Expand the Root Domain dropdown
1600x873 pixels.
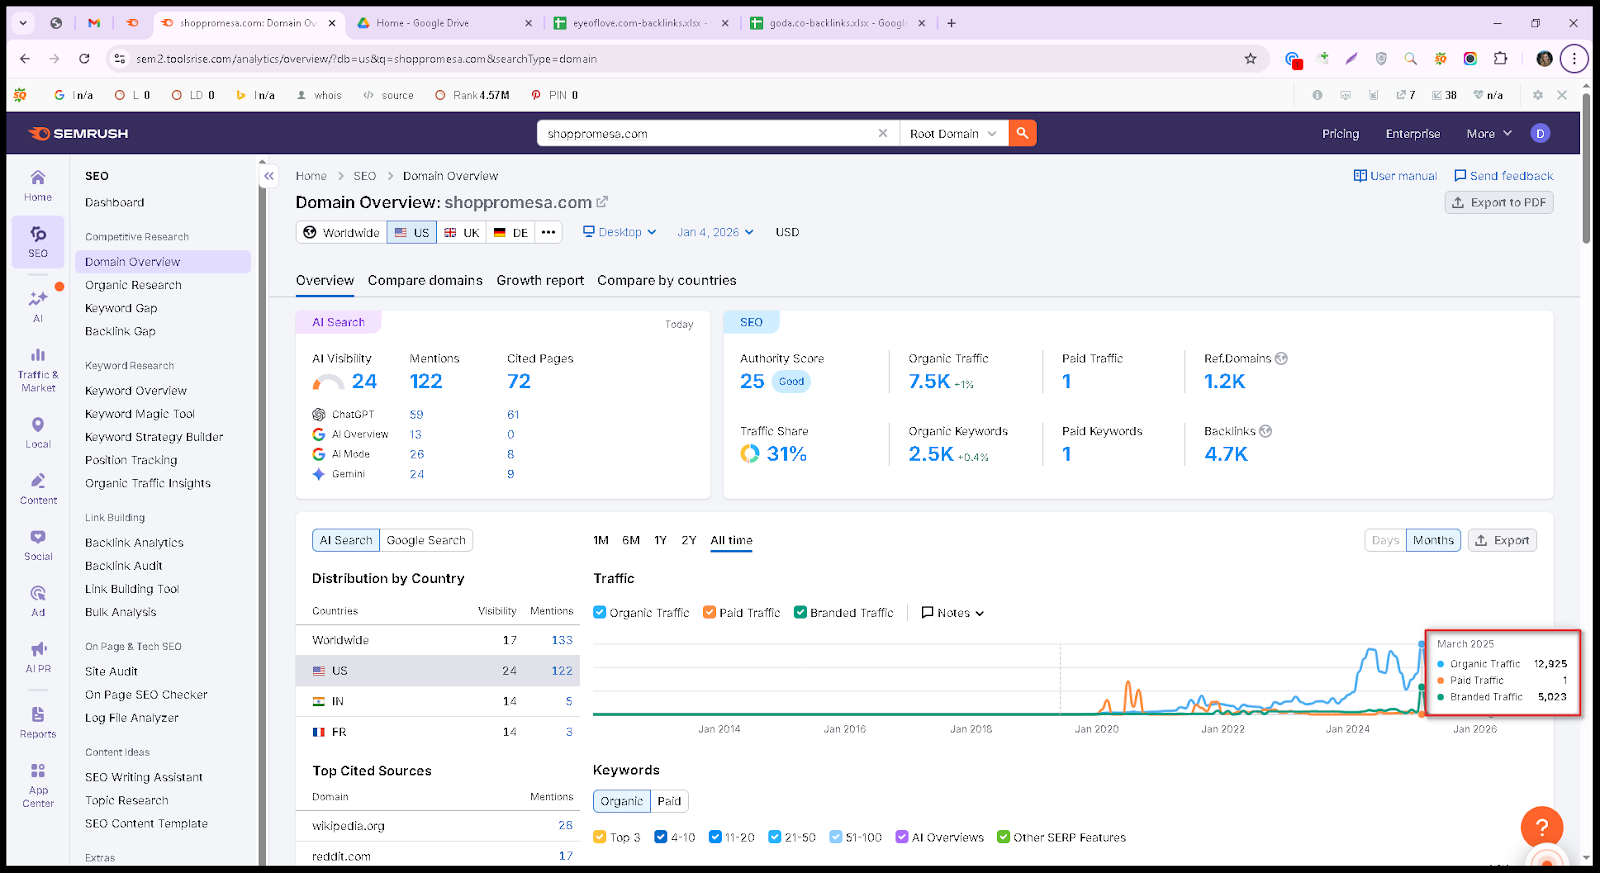coord(953,133)
